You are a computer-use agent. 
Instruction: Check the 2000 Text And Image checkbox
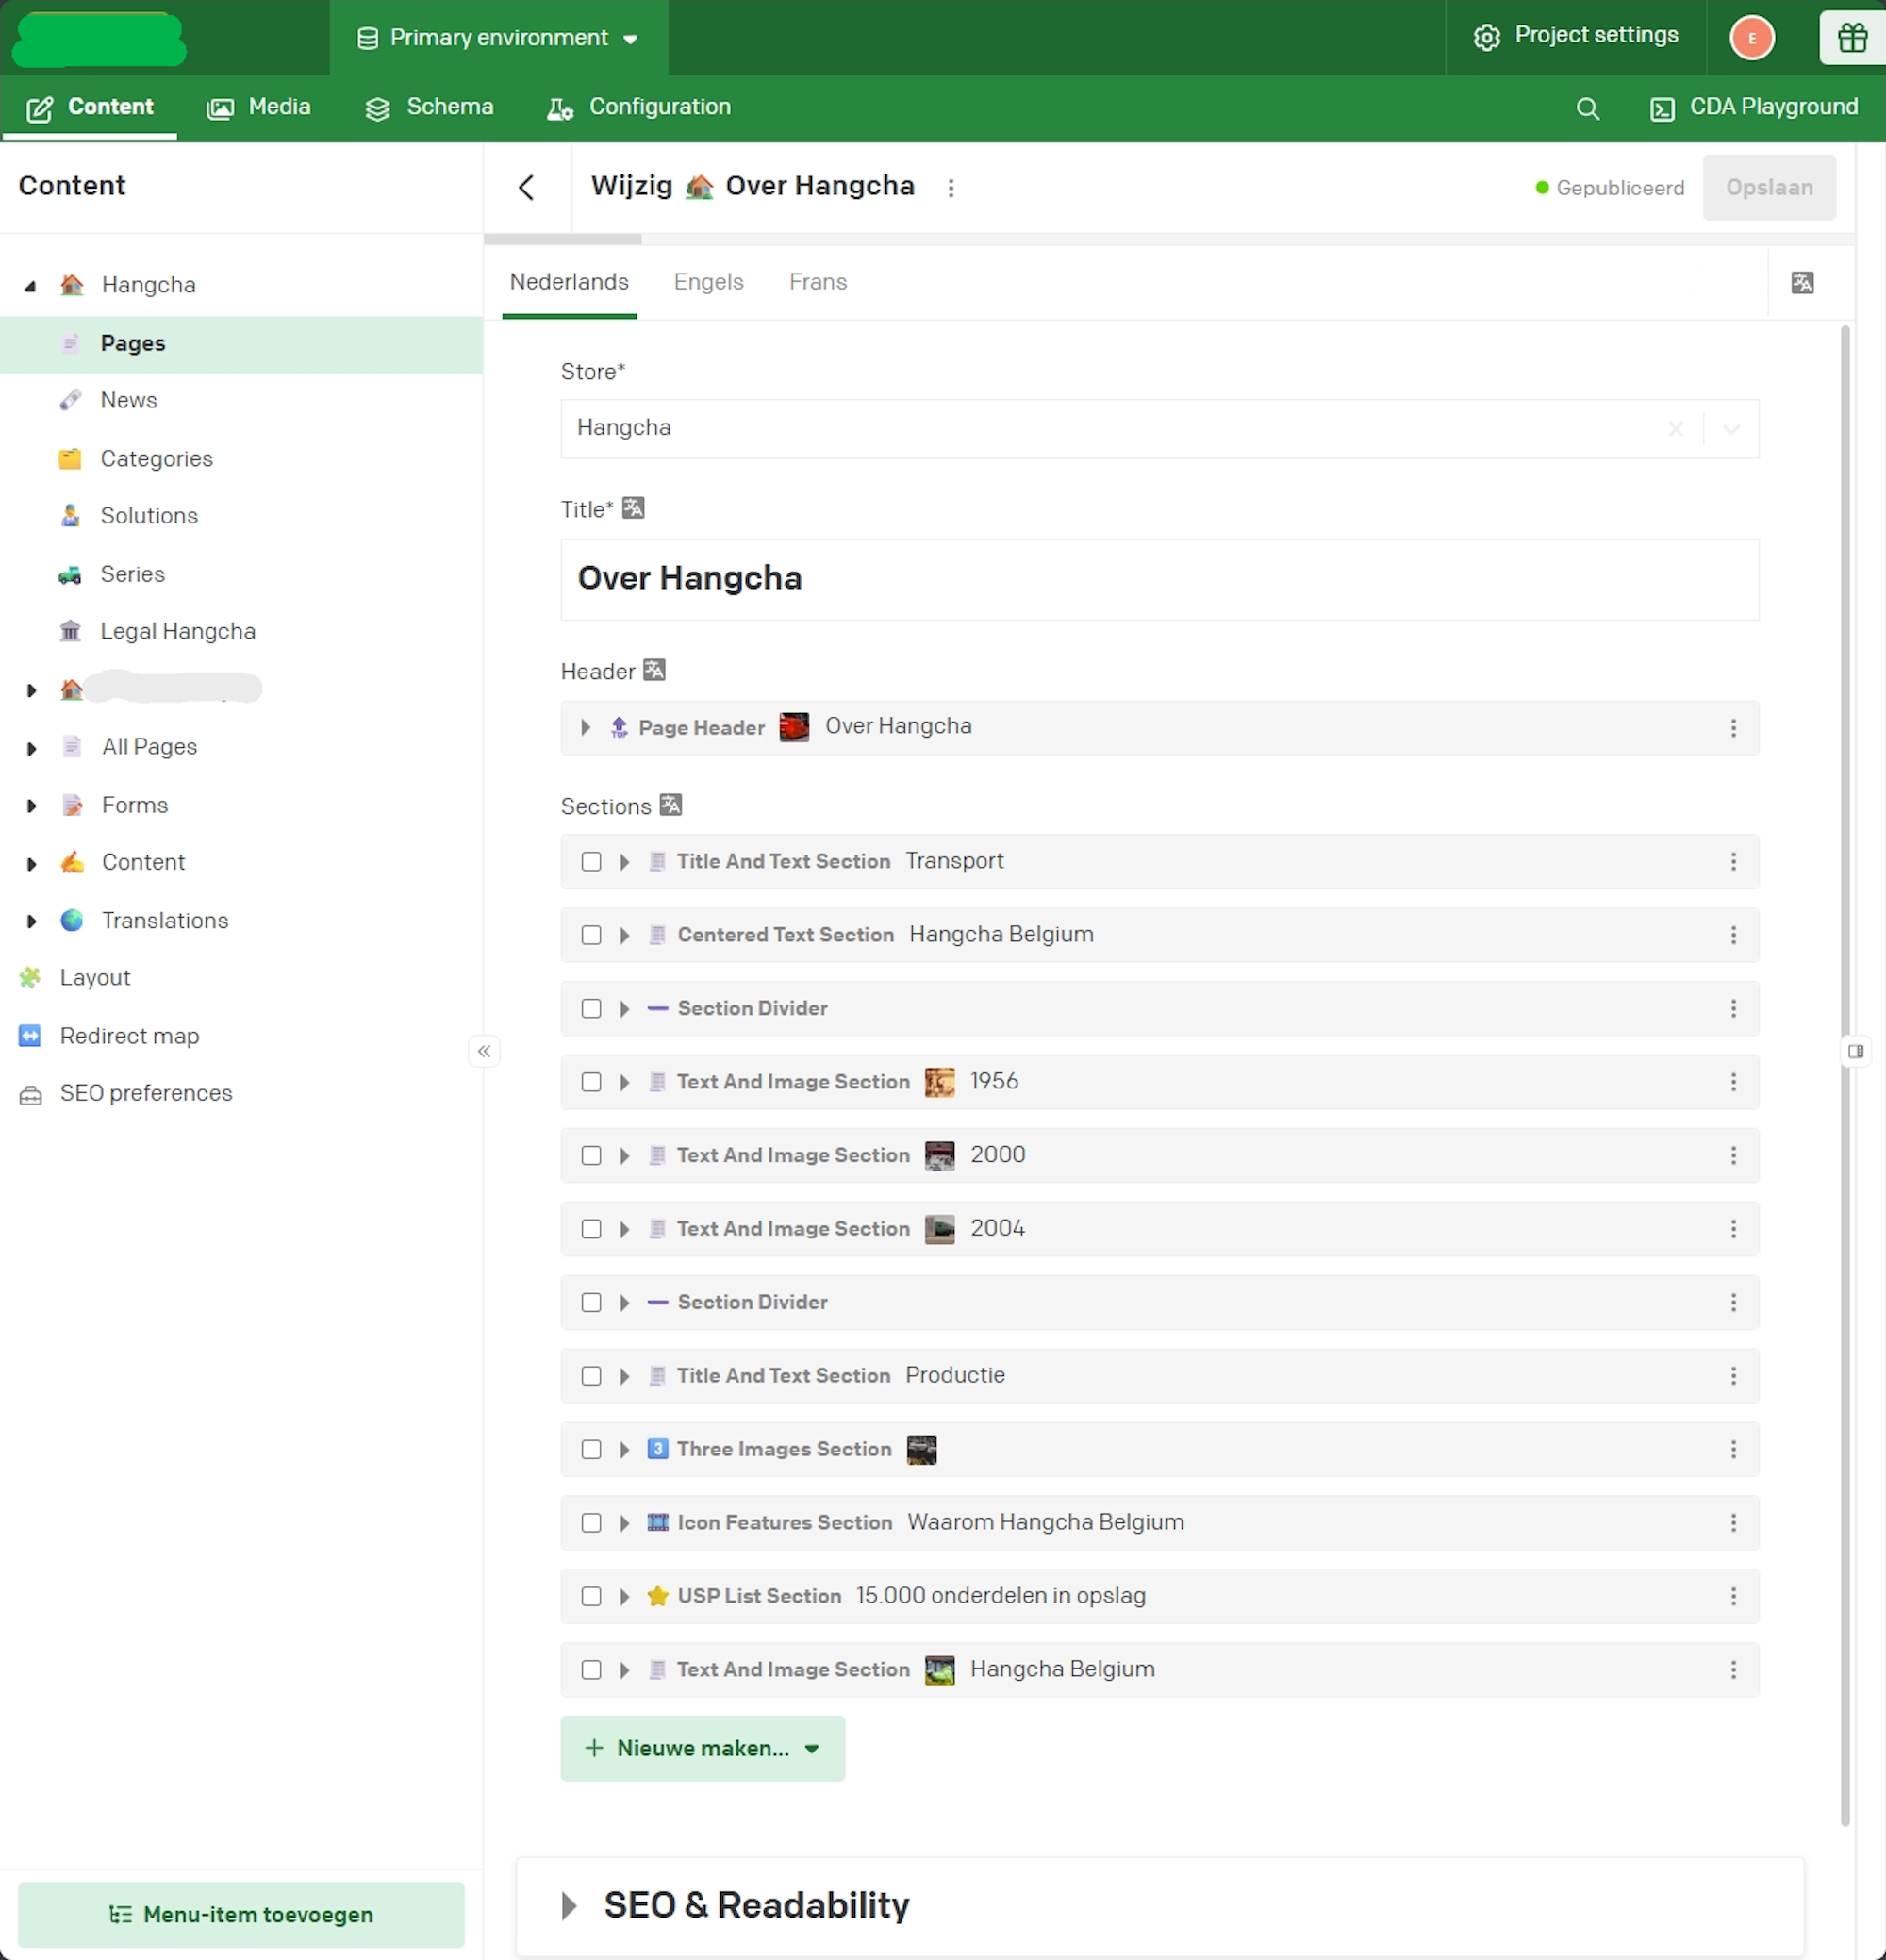[591, 1156]
